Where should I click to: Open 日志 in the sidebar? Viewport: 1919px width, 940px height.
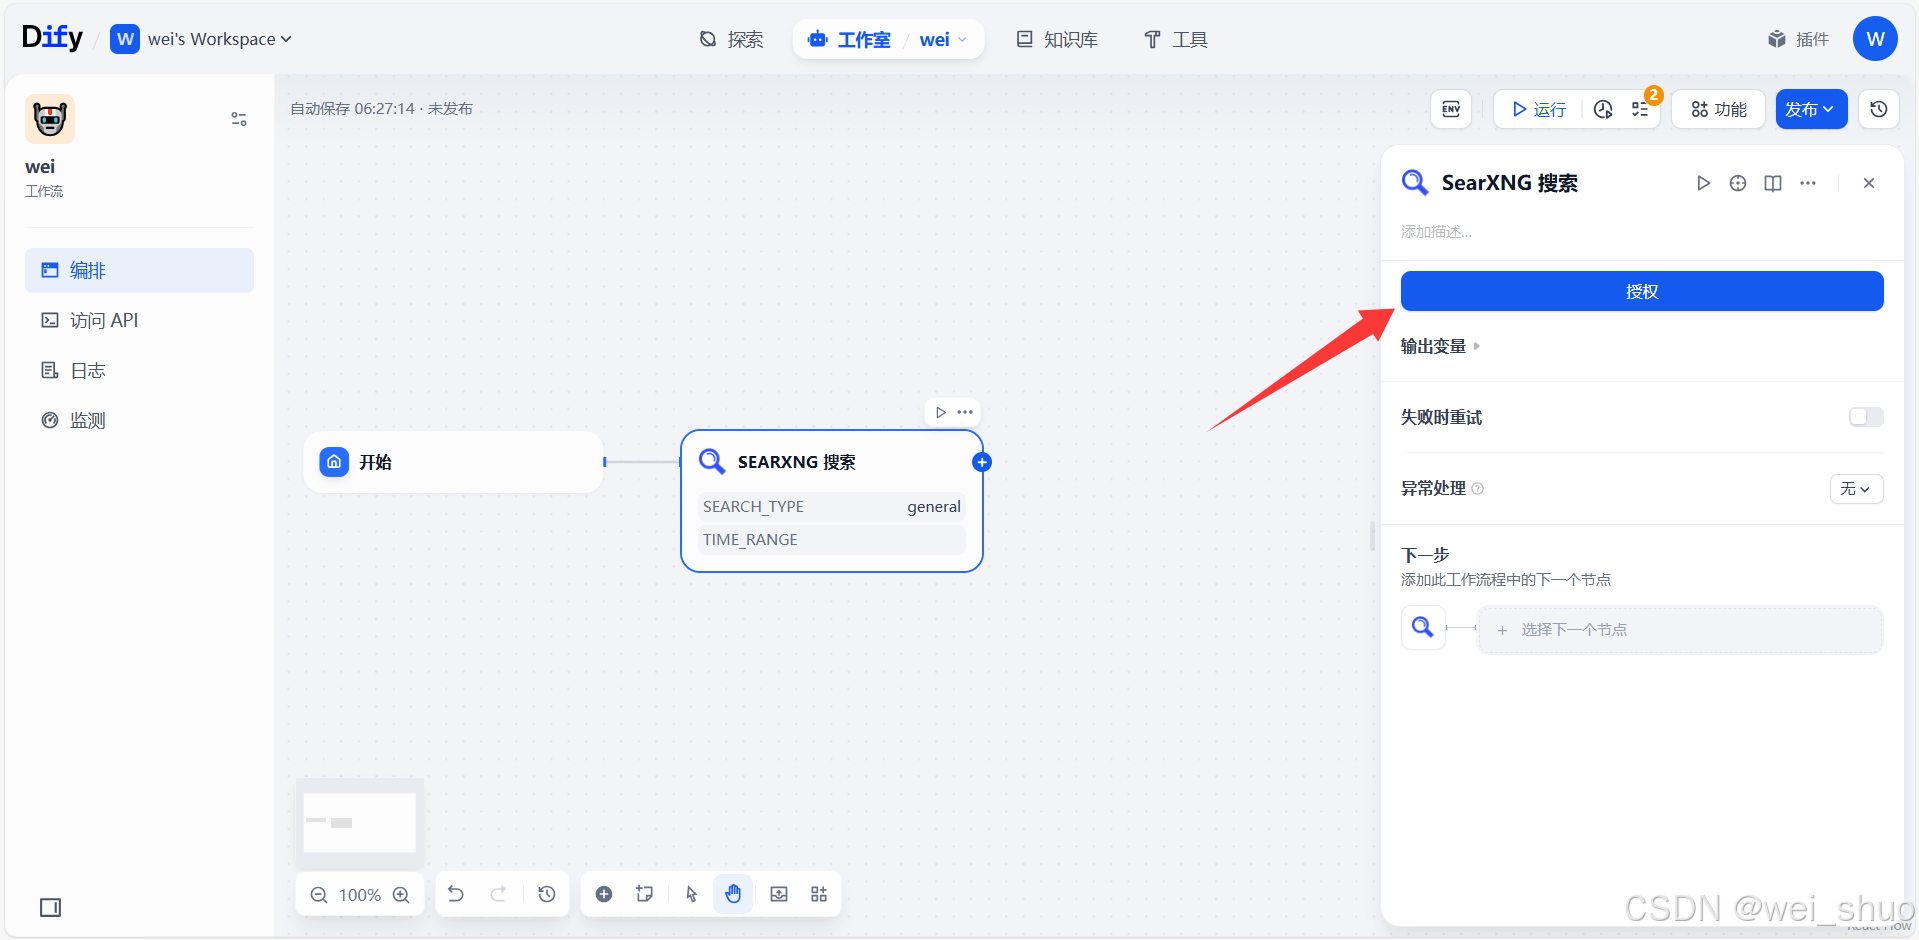coord(139,370)
